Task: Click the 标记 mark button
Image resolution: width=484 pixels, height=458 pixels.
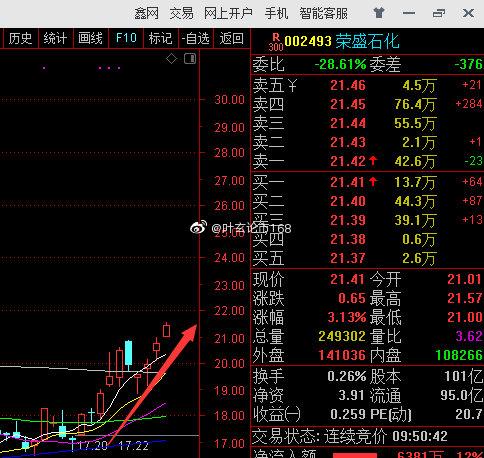Action: 161,38
